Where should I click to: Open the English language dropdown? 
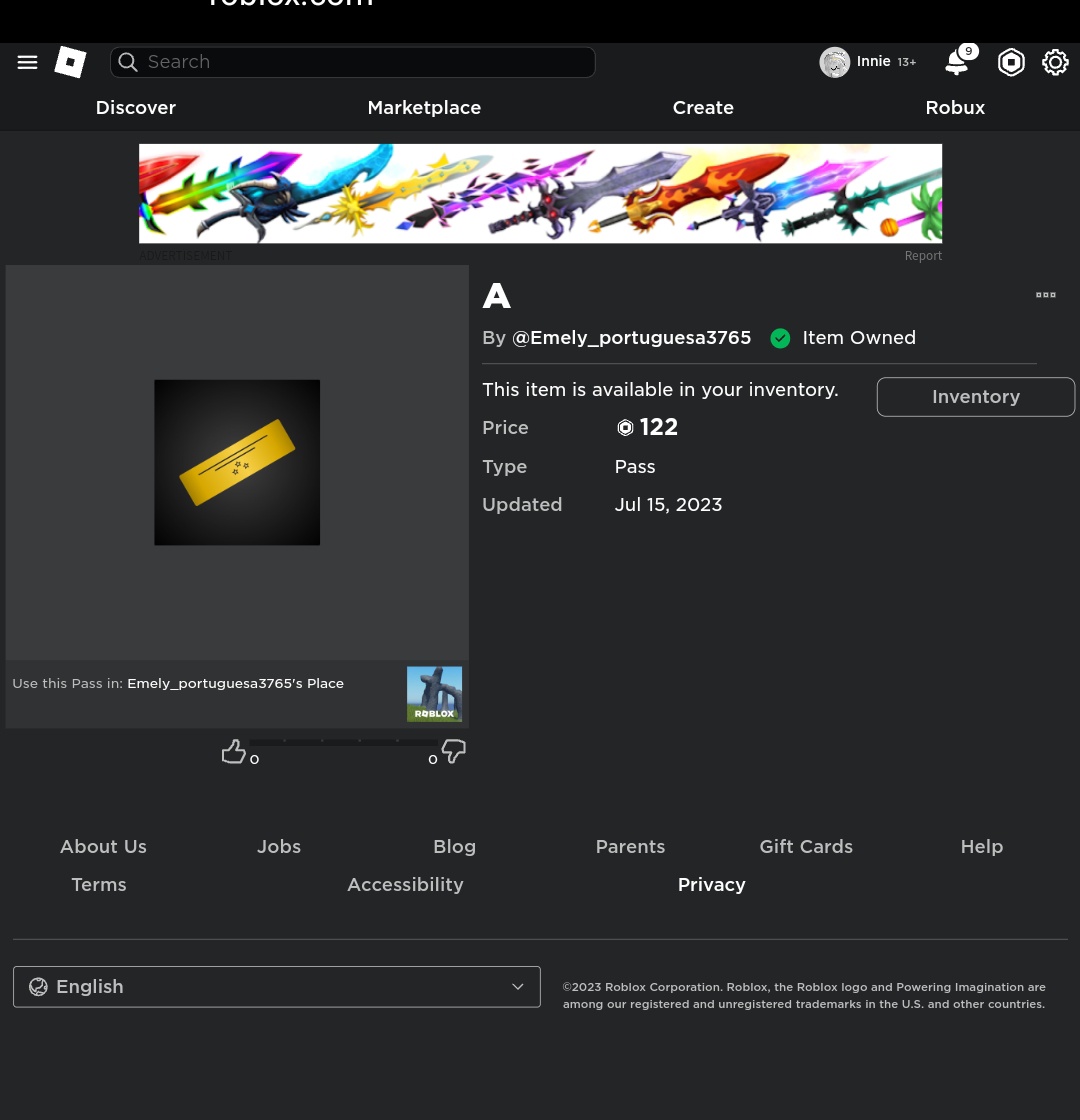pos(276,986)
